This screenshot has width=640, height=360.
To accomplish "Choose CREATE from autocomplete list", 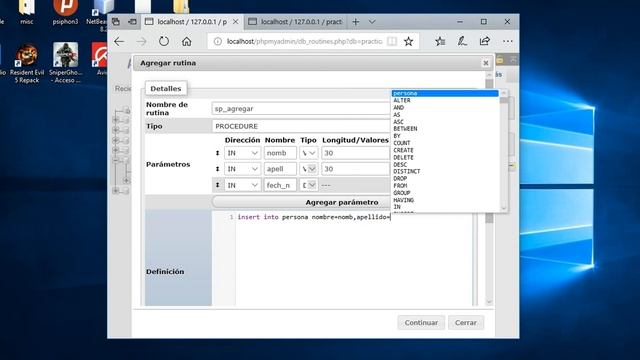I will pyautogui.click(x=445, y=150).
